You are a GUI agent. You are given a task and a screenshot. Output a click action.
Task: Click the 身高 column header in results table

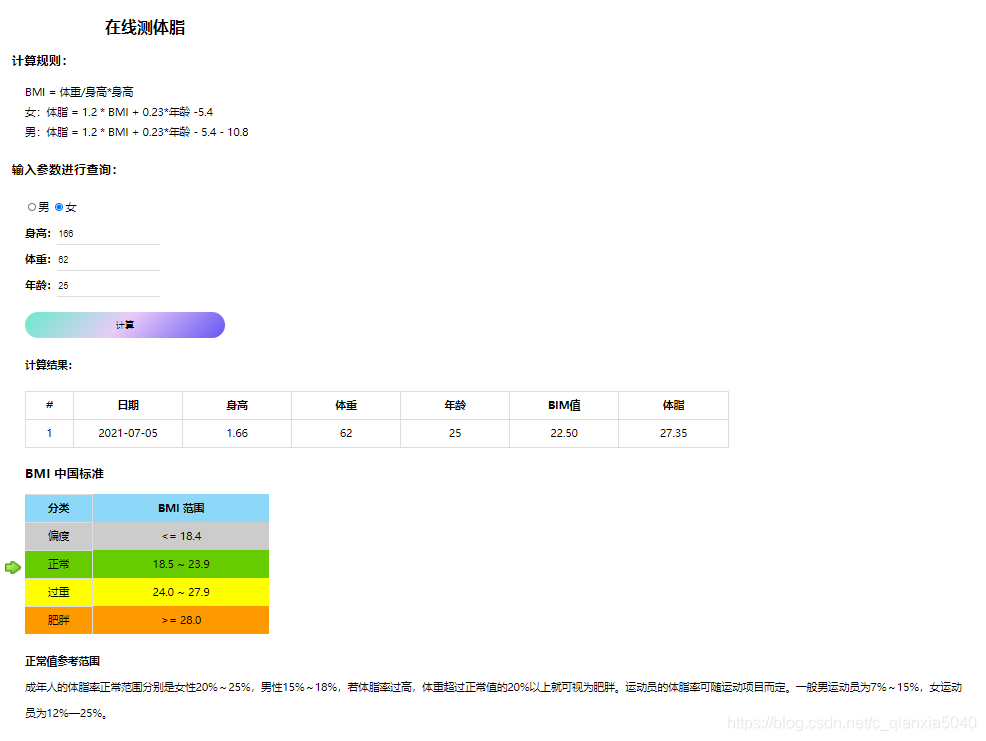pos(237,405)
